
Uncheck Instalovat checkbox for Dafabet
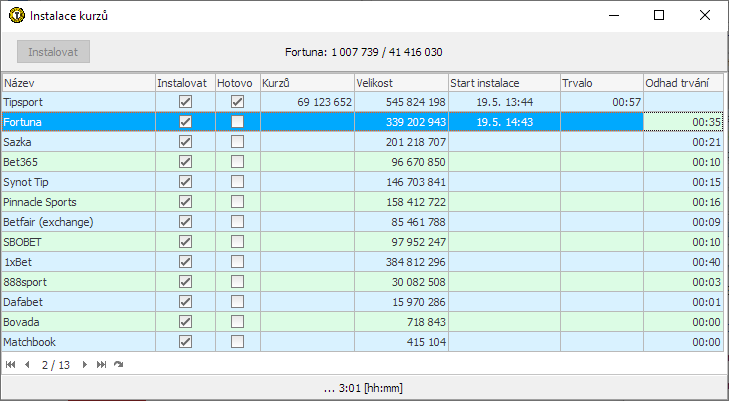[186, 301]
